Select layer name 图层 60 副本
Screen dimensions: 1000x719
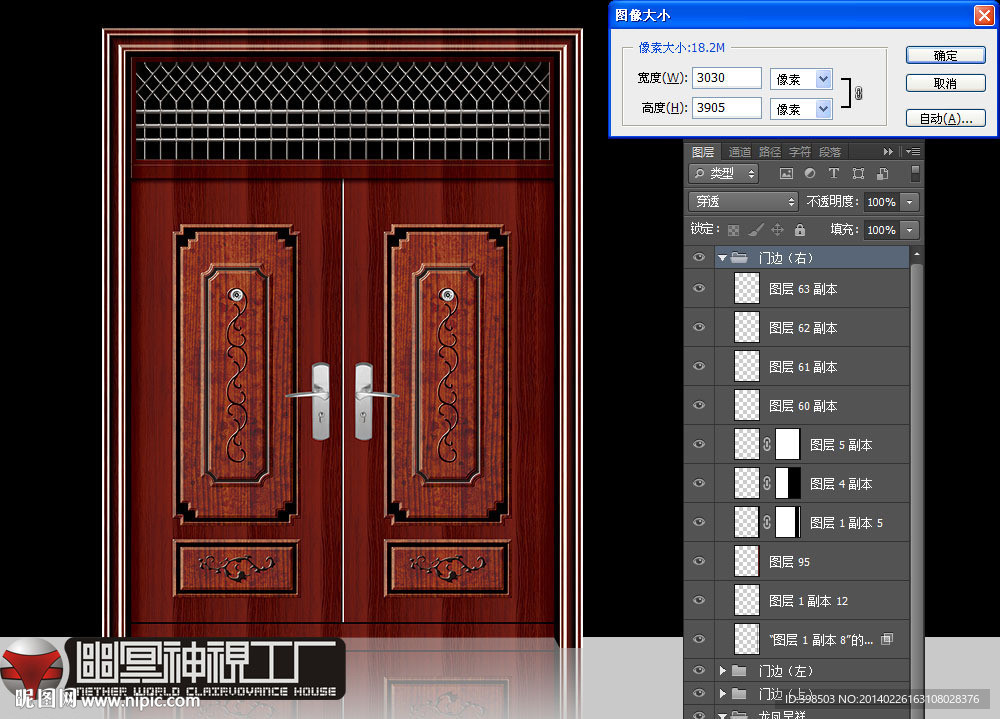coord(803,406)
